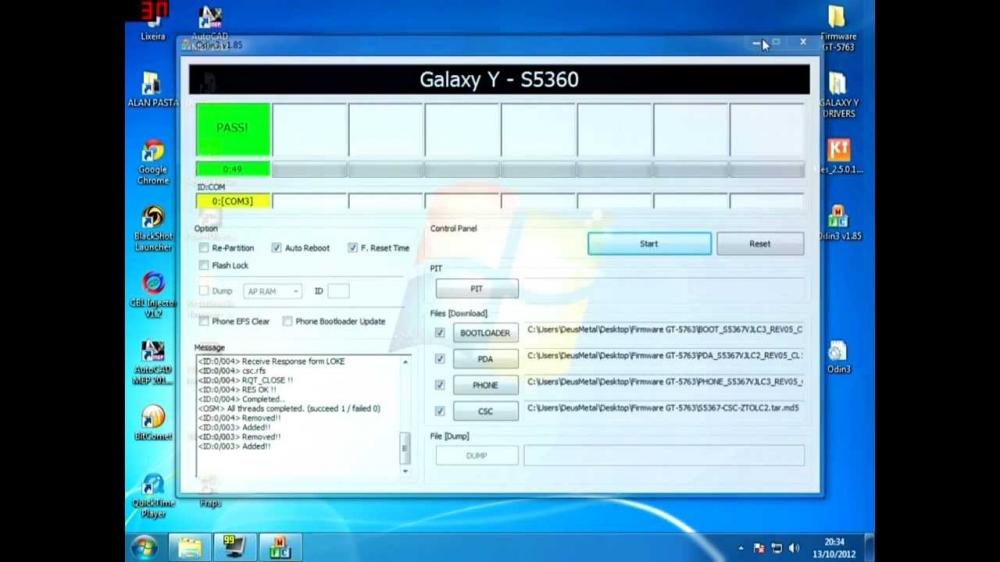Image resolution: width=1000 pixels, height=562 pixels.
Task: Click message log scroll down arrow
Action: coord(405,471)
